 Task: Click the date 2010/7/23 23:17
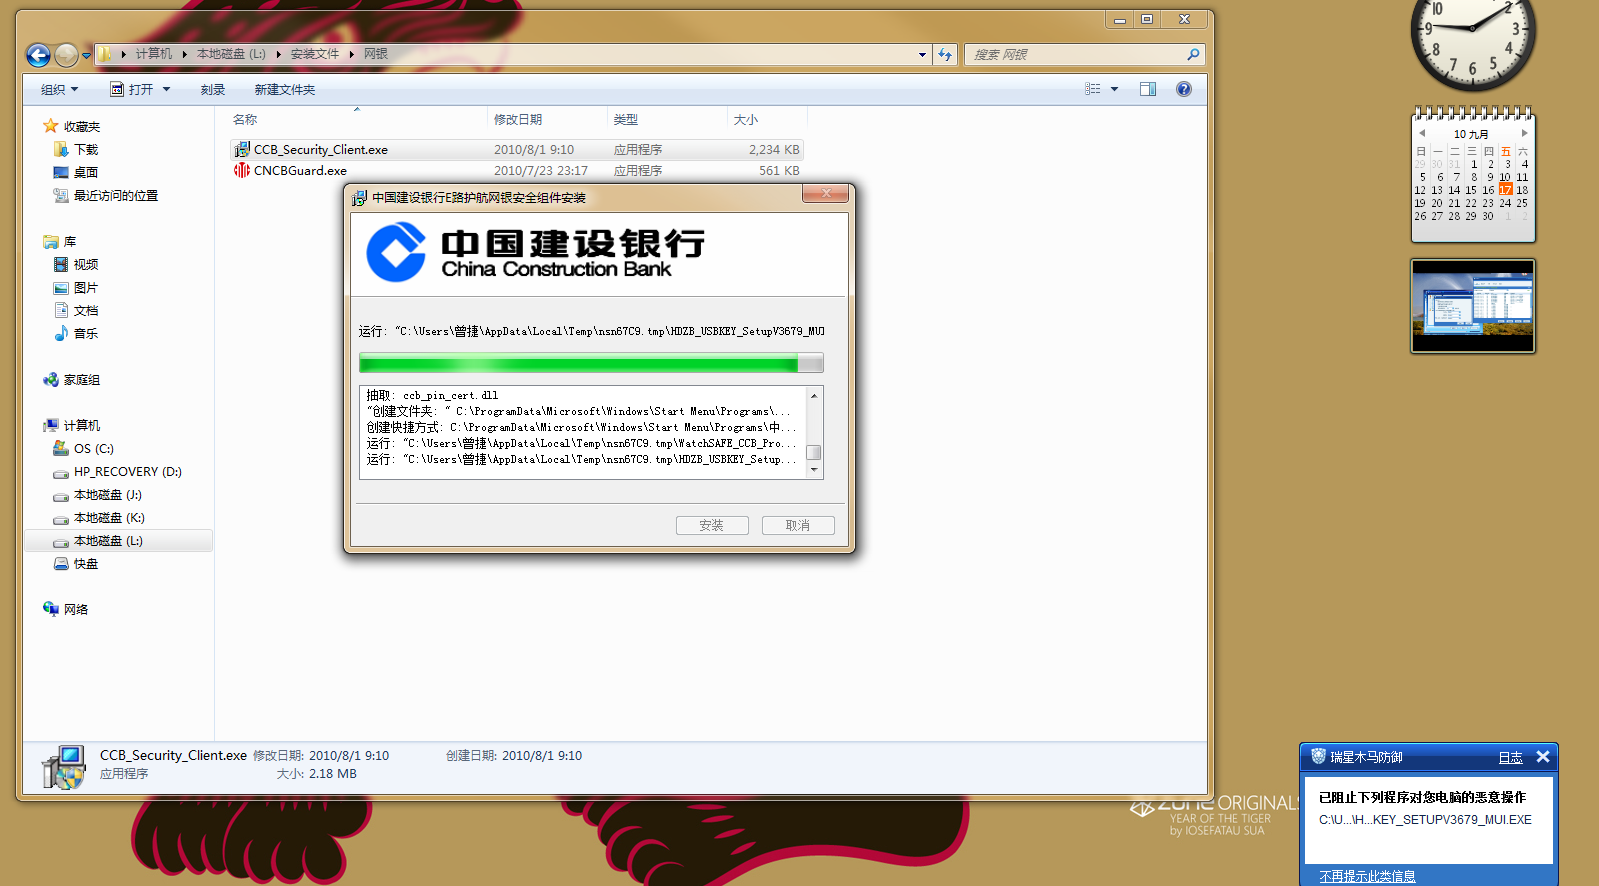pyautogui.click(x=541, y=171)
